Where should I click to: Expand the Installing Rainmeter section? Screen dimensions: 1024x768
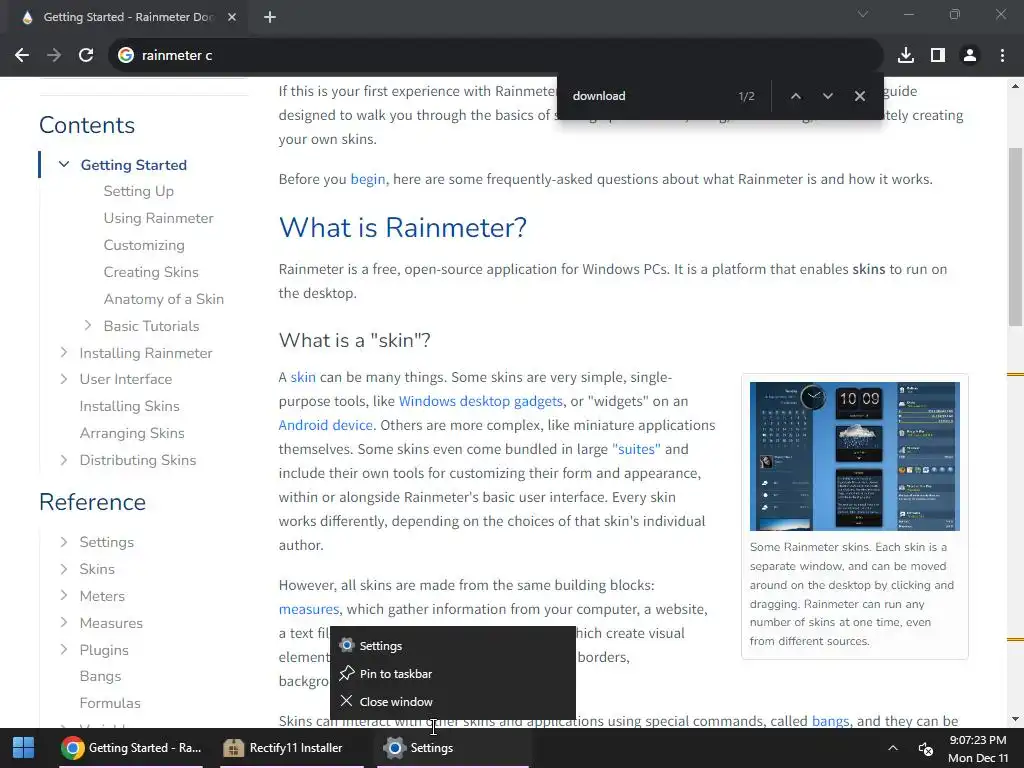pos(64,353)
